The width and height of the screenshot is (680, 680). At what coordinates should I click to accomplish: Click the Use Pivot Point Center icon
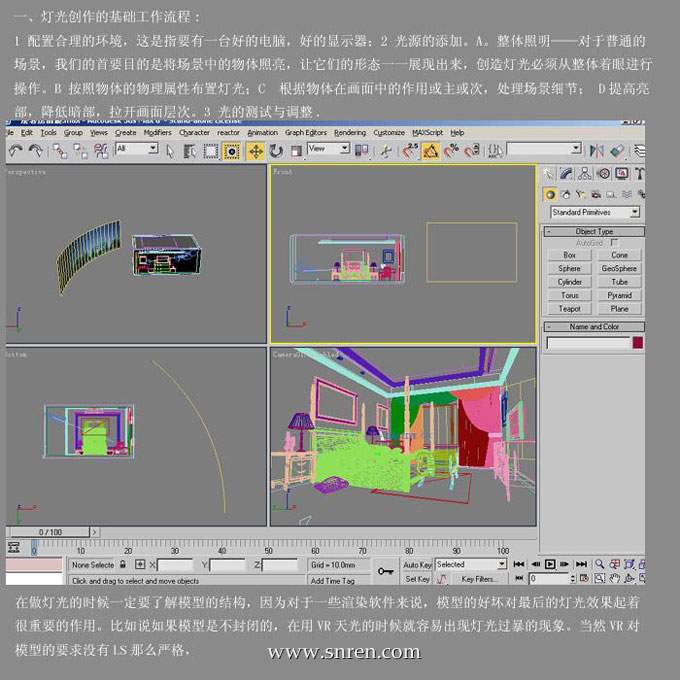(361, 151)
